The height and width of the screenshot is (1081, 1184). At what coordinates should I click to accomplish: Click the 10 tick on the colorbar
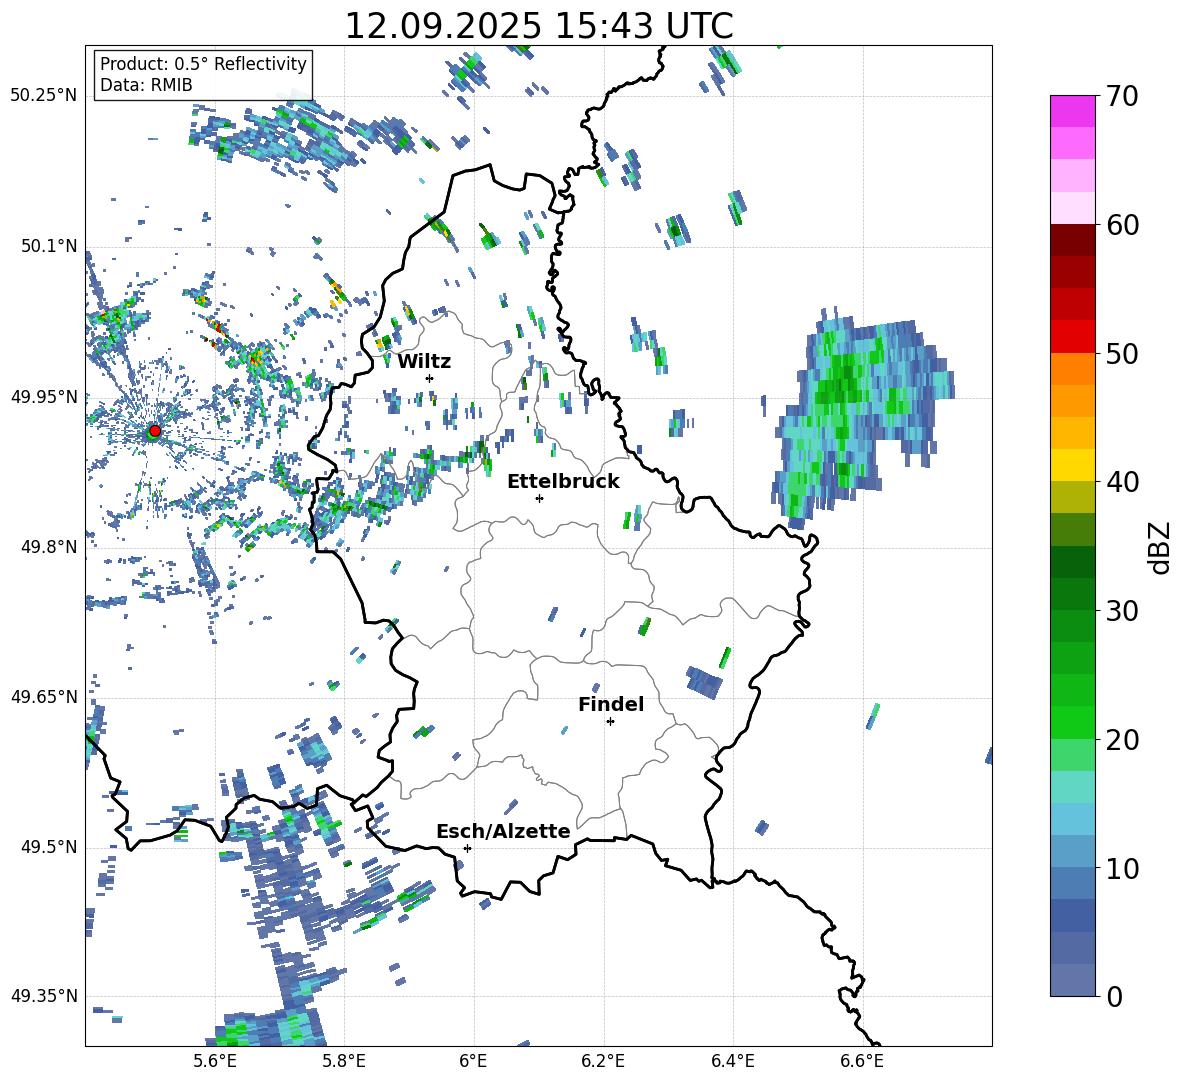pyautogui.click(x=1122, y=869)
